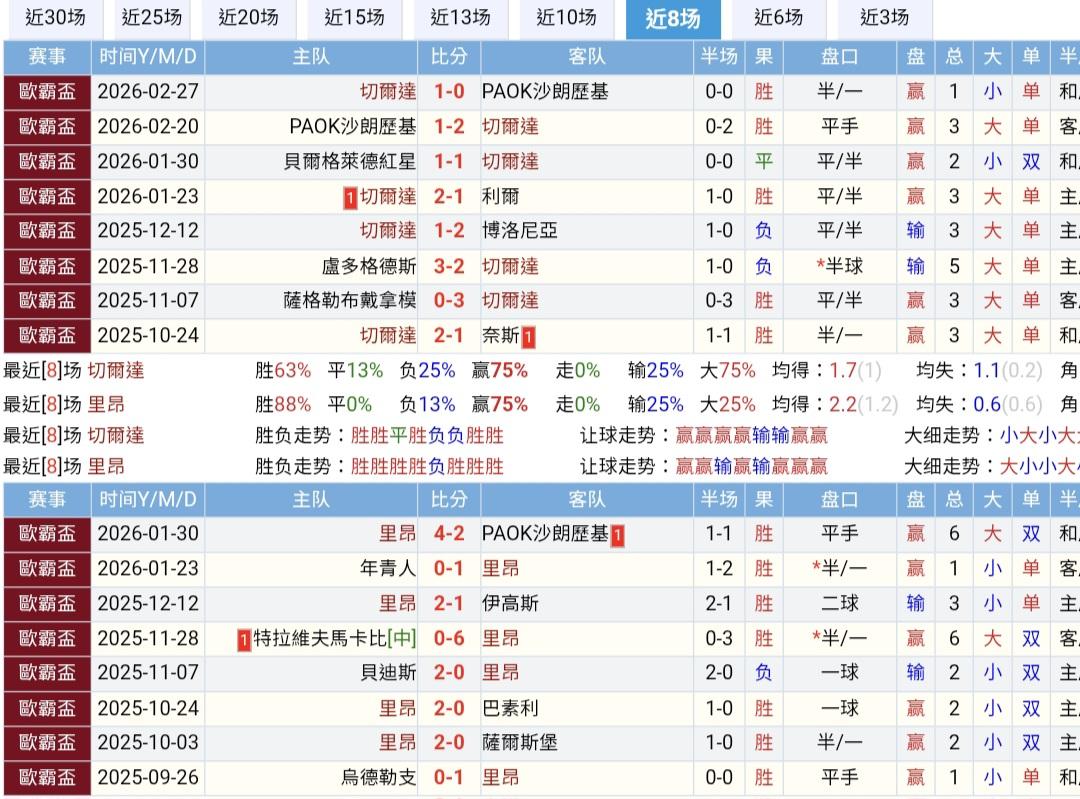Open the 近15场 tab

coord(354,18)
